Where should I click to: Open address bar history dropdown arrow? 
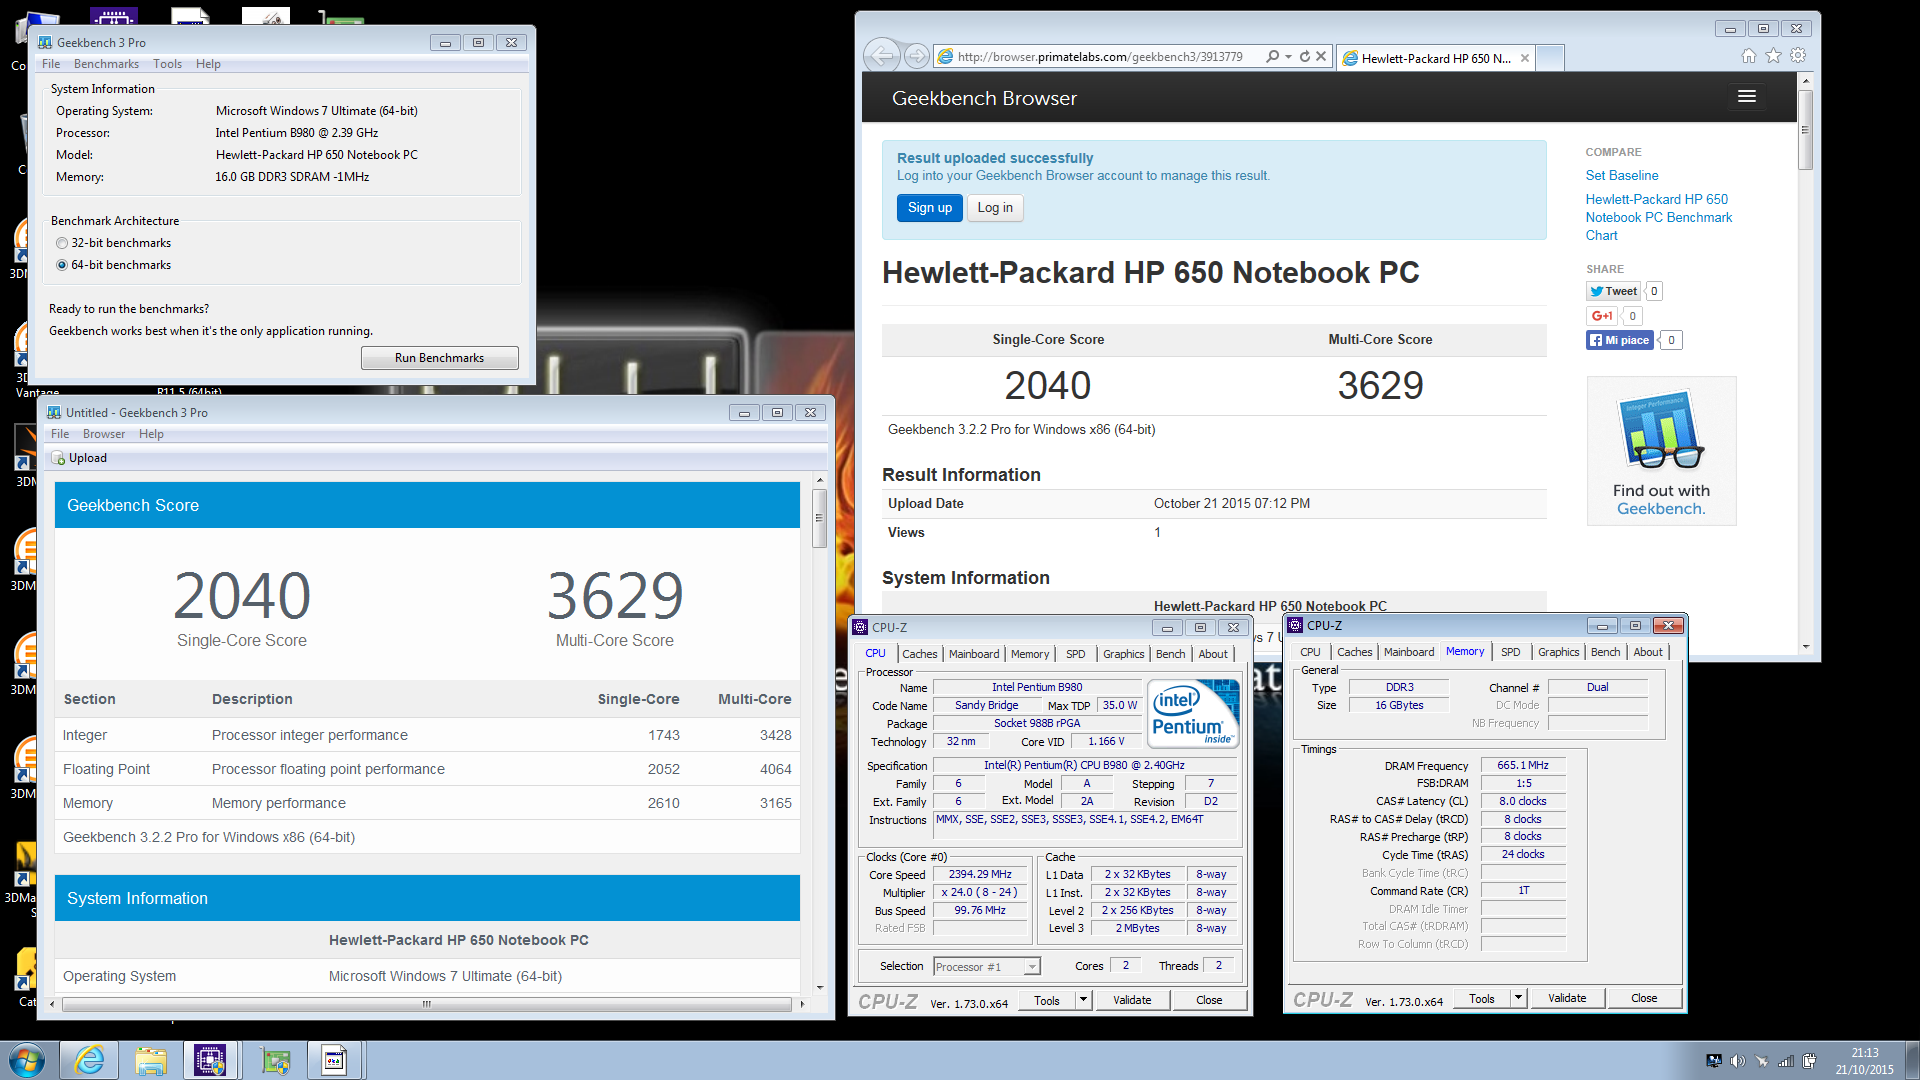tap(1288, 57)
